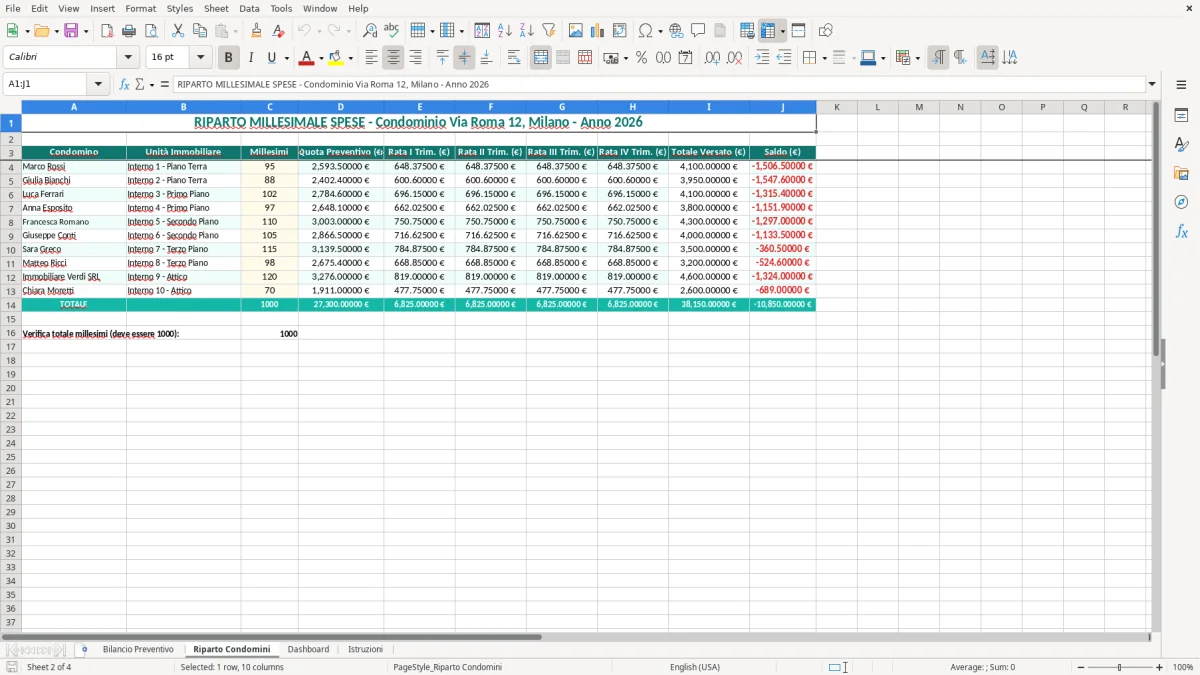Toggle Wrap Text
The image size is (1200, 675).
coord(514,58)
